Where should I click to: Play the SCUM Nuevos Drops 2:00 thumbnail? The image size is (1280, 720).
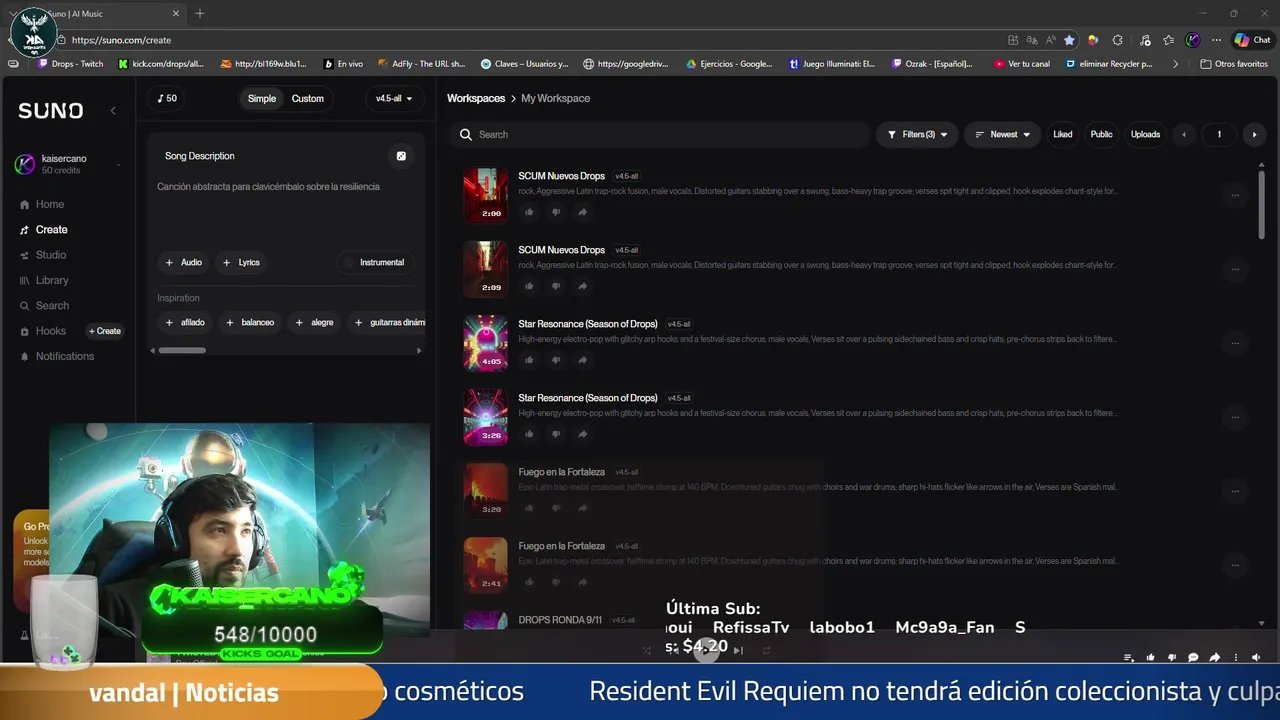coord(485,195)
